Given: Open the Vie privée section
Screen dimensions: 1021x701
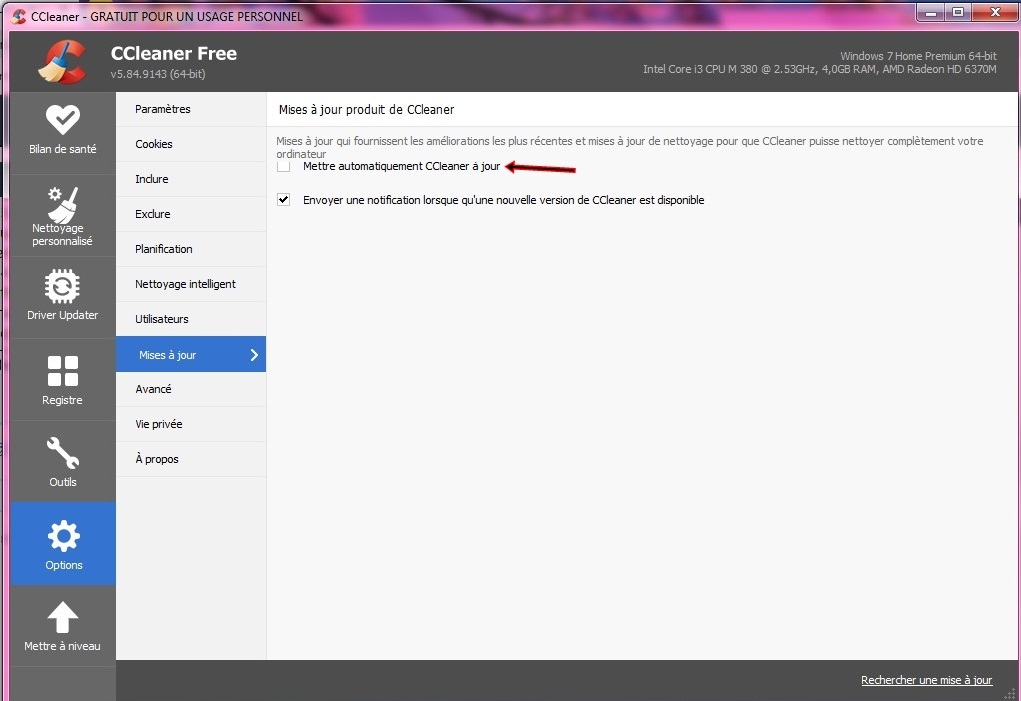Looking at the screenshot, I should (191, 424).
